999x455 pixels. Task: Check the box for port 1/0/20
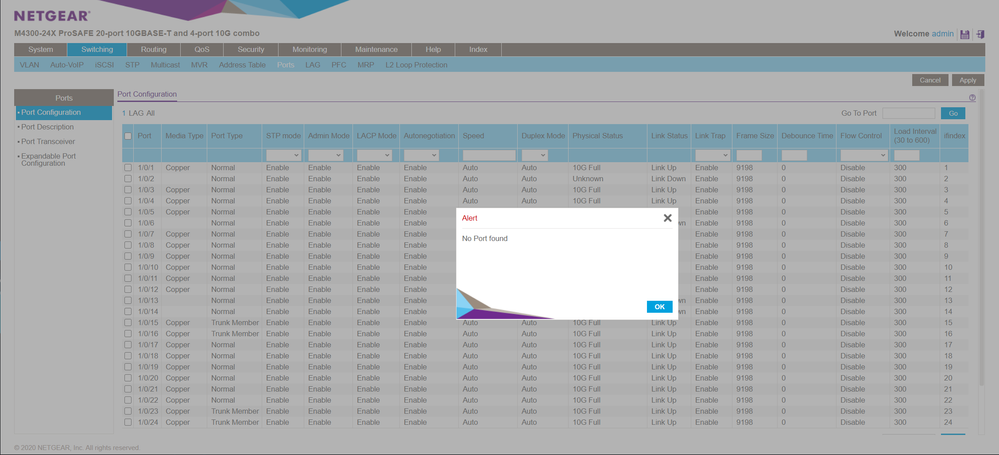click(x=128, y=378)
